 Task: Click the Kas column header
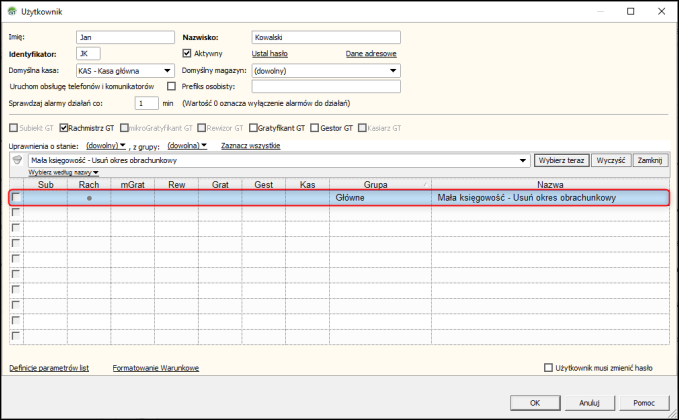point(307,184)
